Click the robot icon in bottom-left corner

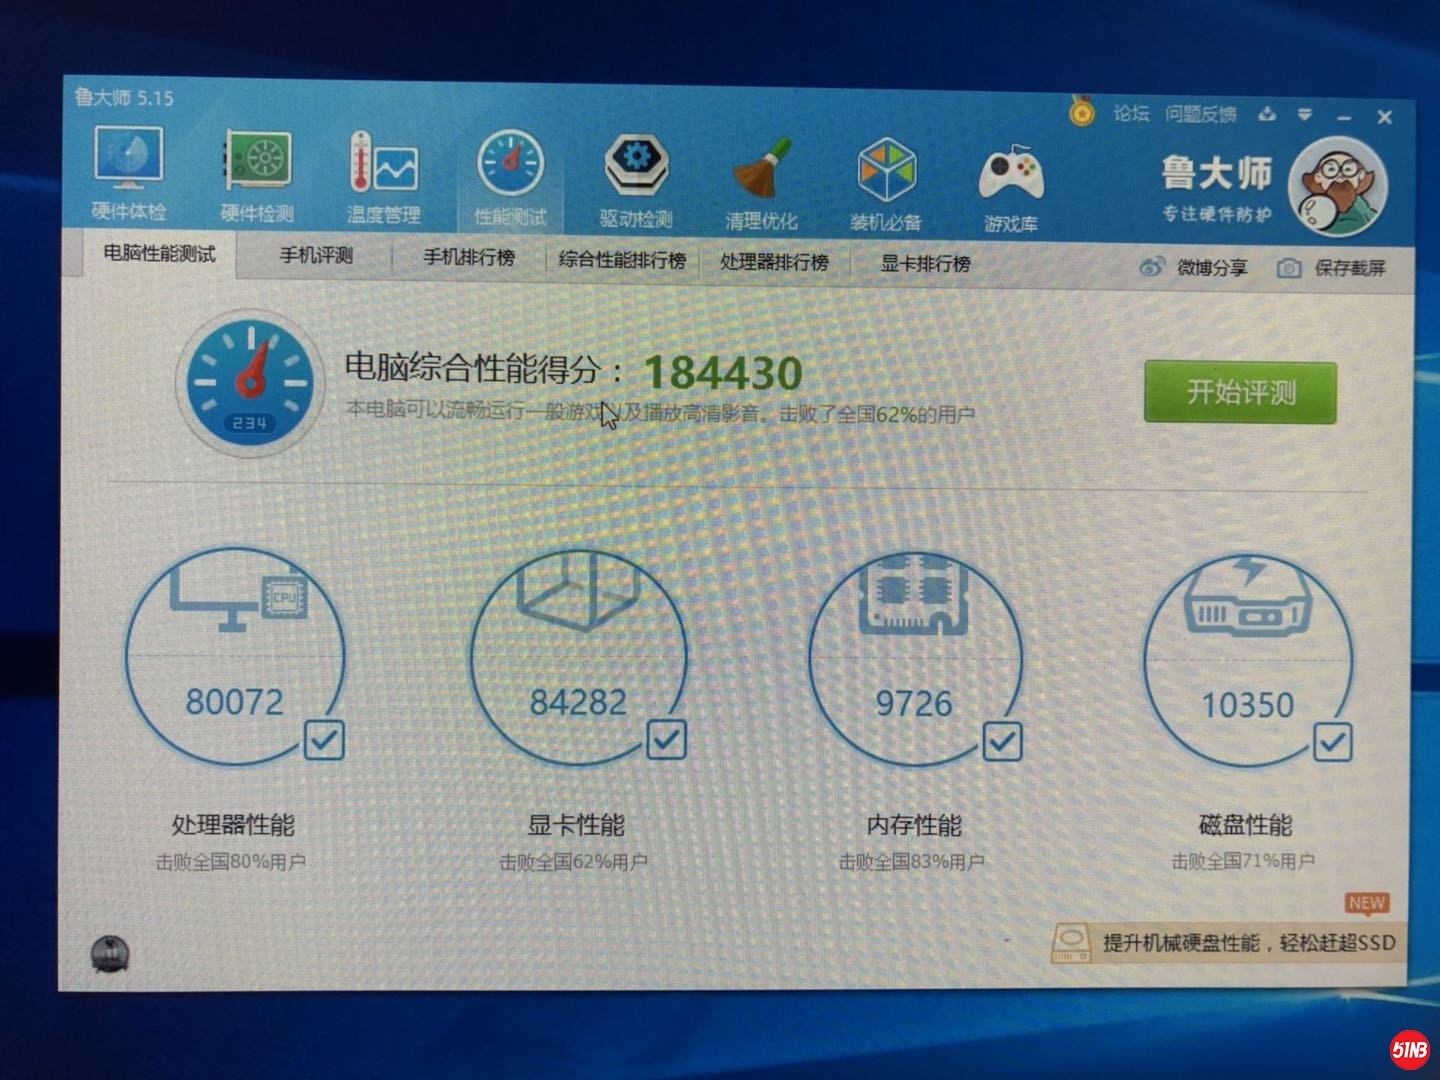point(110,954)
